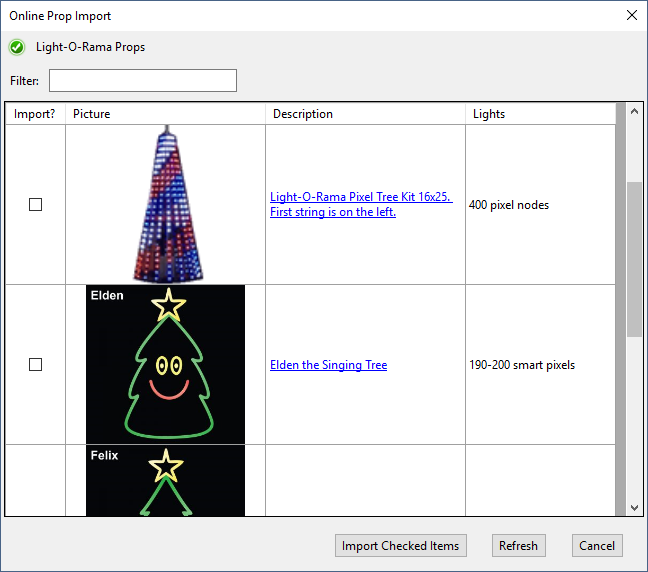Click the Pixel Tree Kit picture

pyautogui.click(x=165, y=204)
